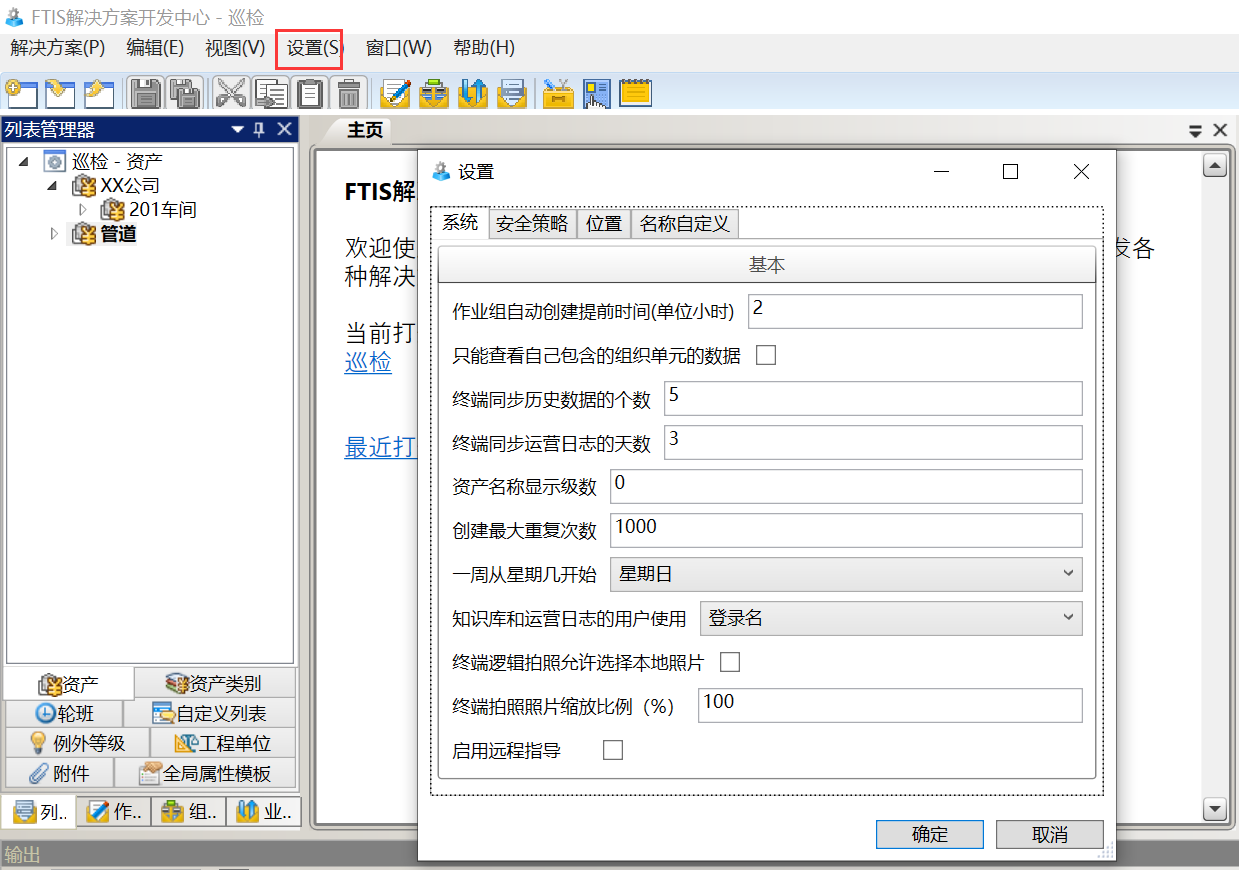
Task: Enable the 启用远程指导 checkbox
Action: tap(613, 750)
